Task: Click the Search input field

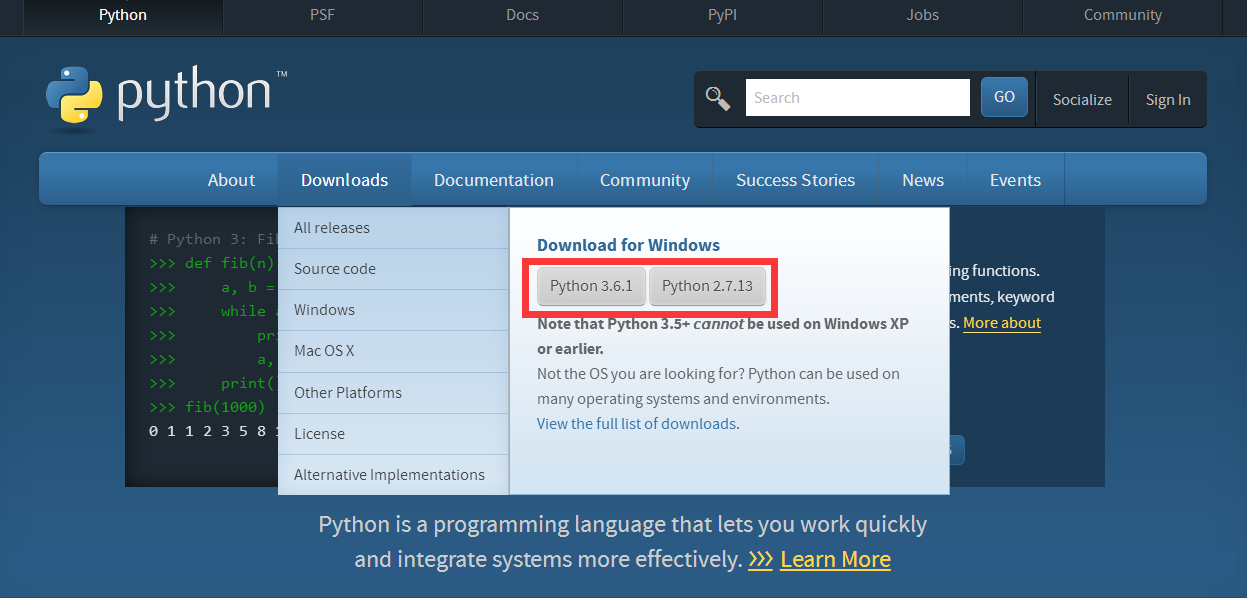Action: point(858,98)
